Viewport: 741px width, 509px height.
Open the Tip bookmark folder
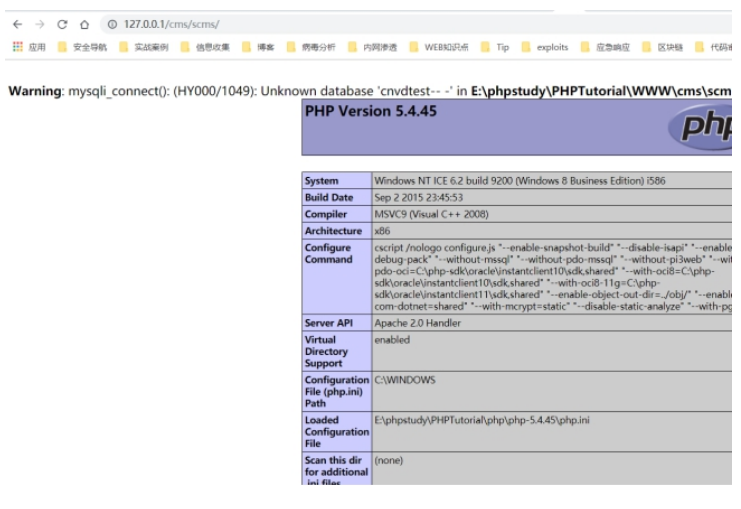495,47
